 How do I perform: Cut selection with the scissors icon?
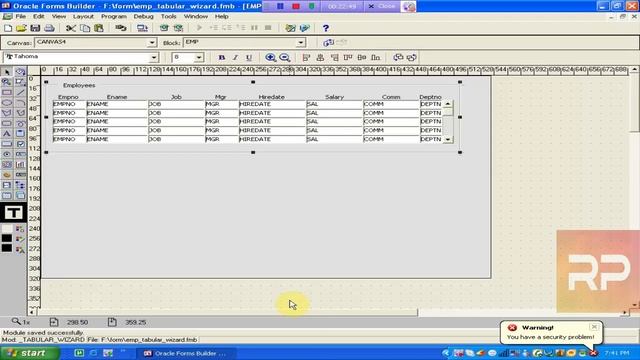coord(71,28)
